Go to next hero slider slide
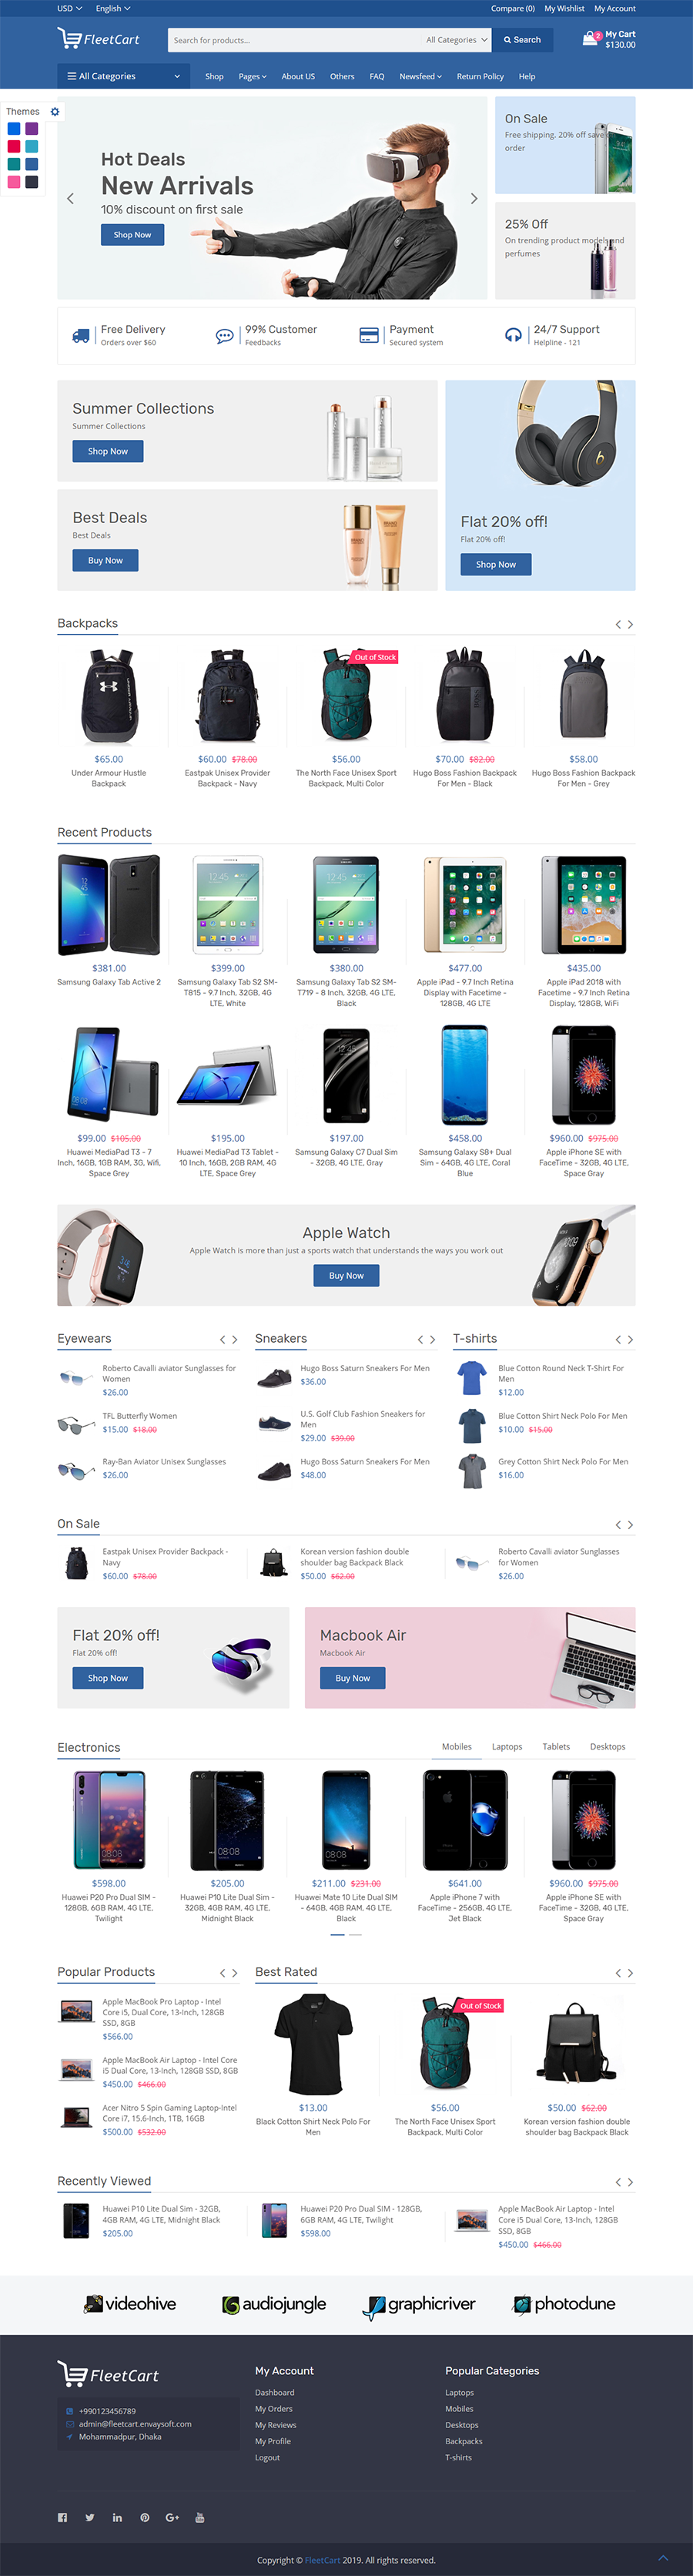 [x=474, y=198]
